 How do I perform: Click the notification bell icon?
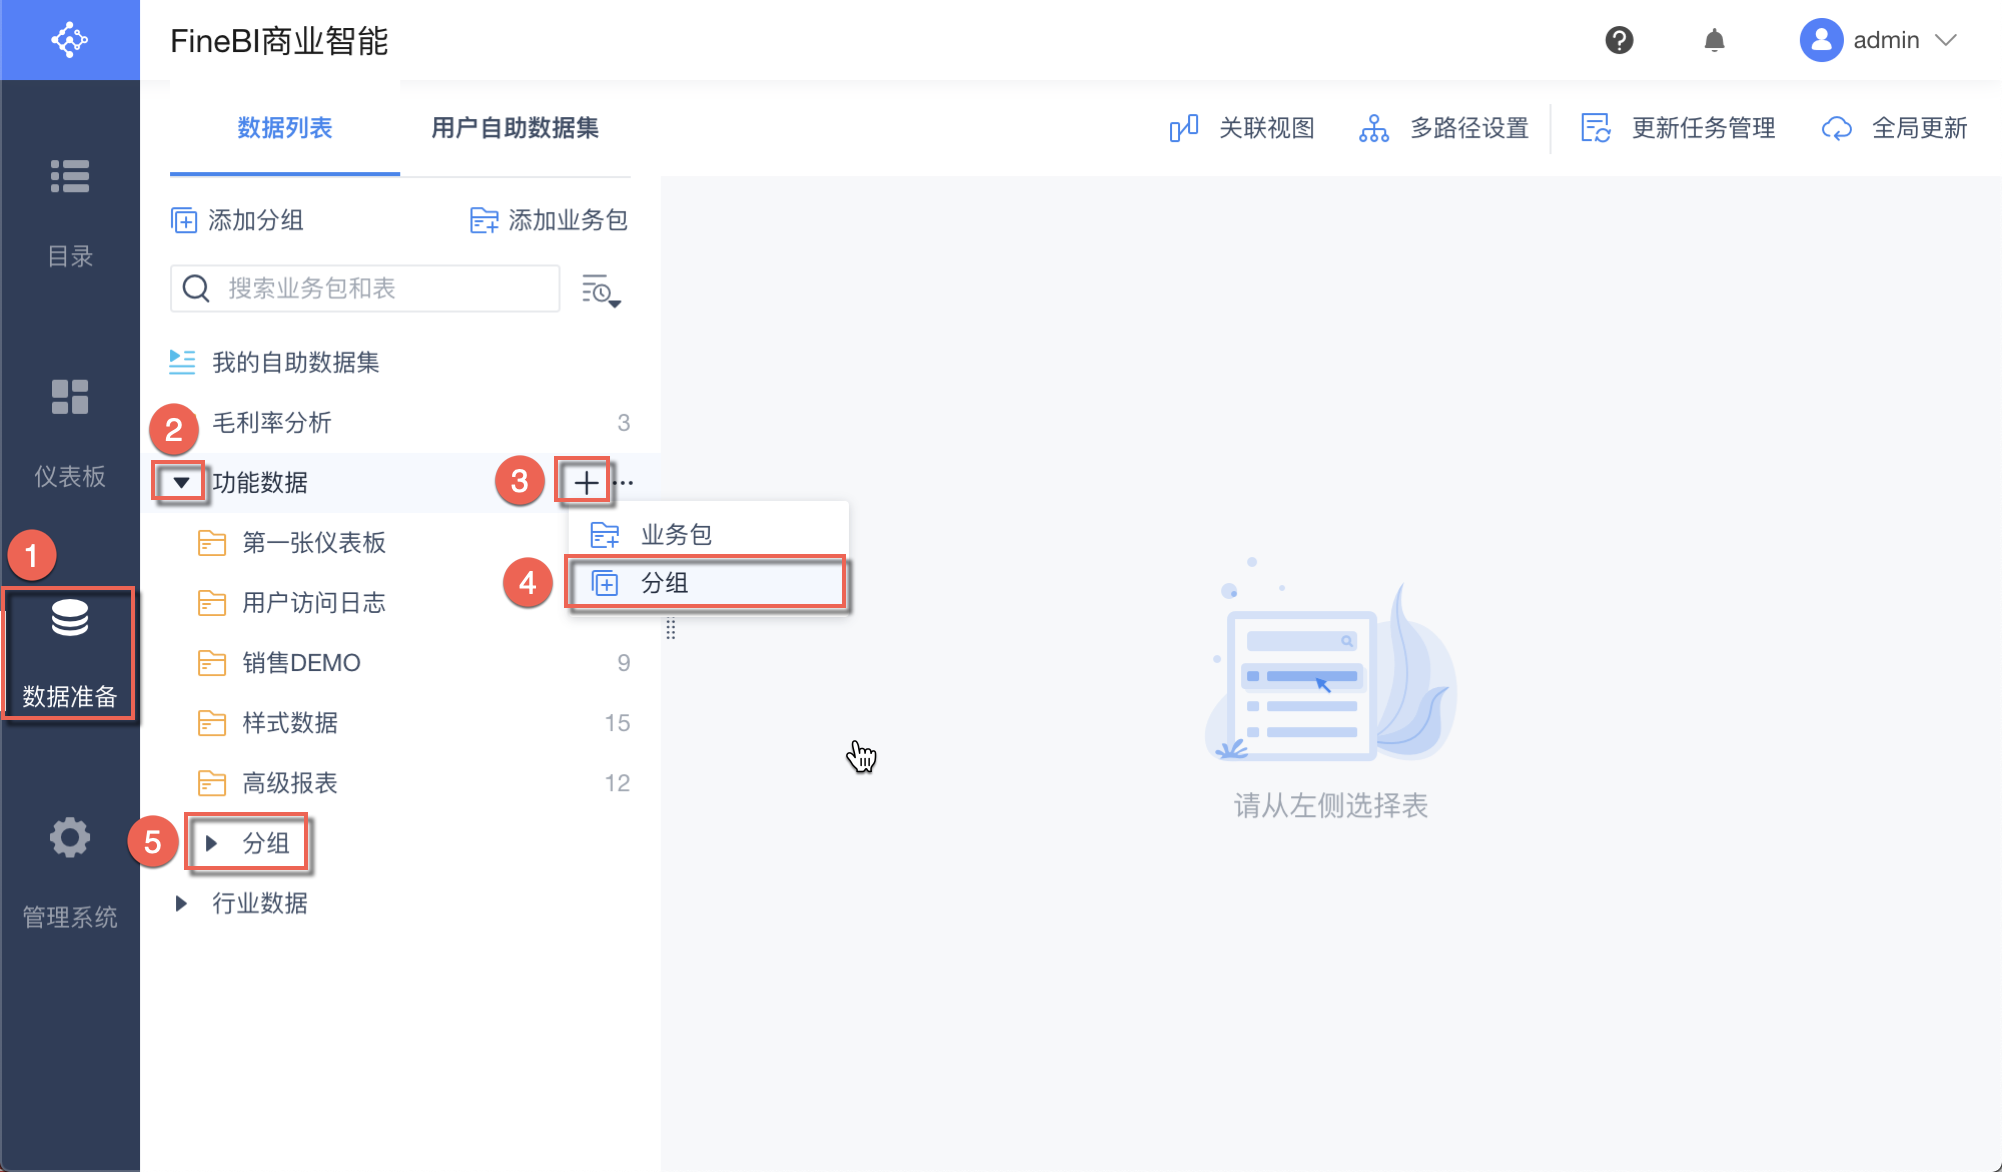tap(1714, 40)
